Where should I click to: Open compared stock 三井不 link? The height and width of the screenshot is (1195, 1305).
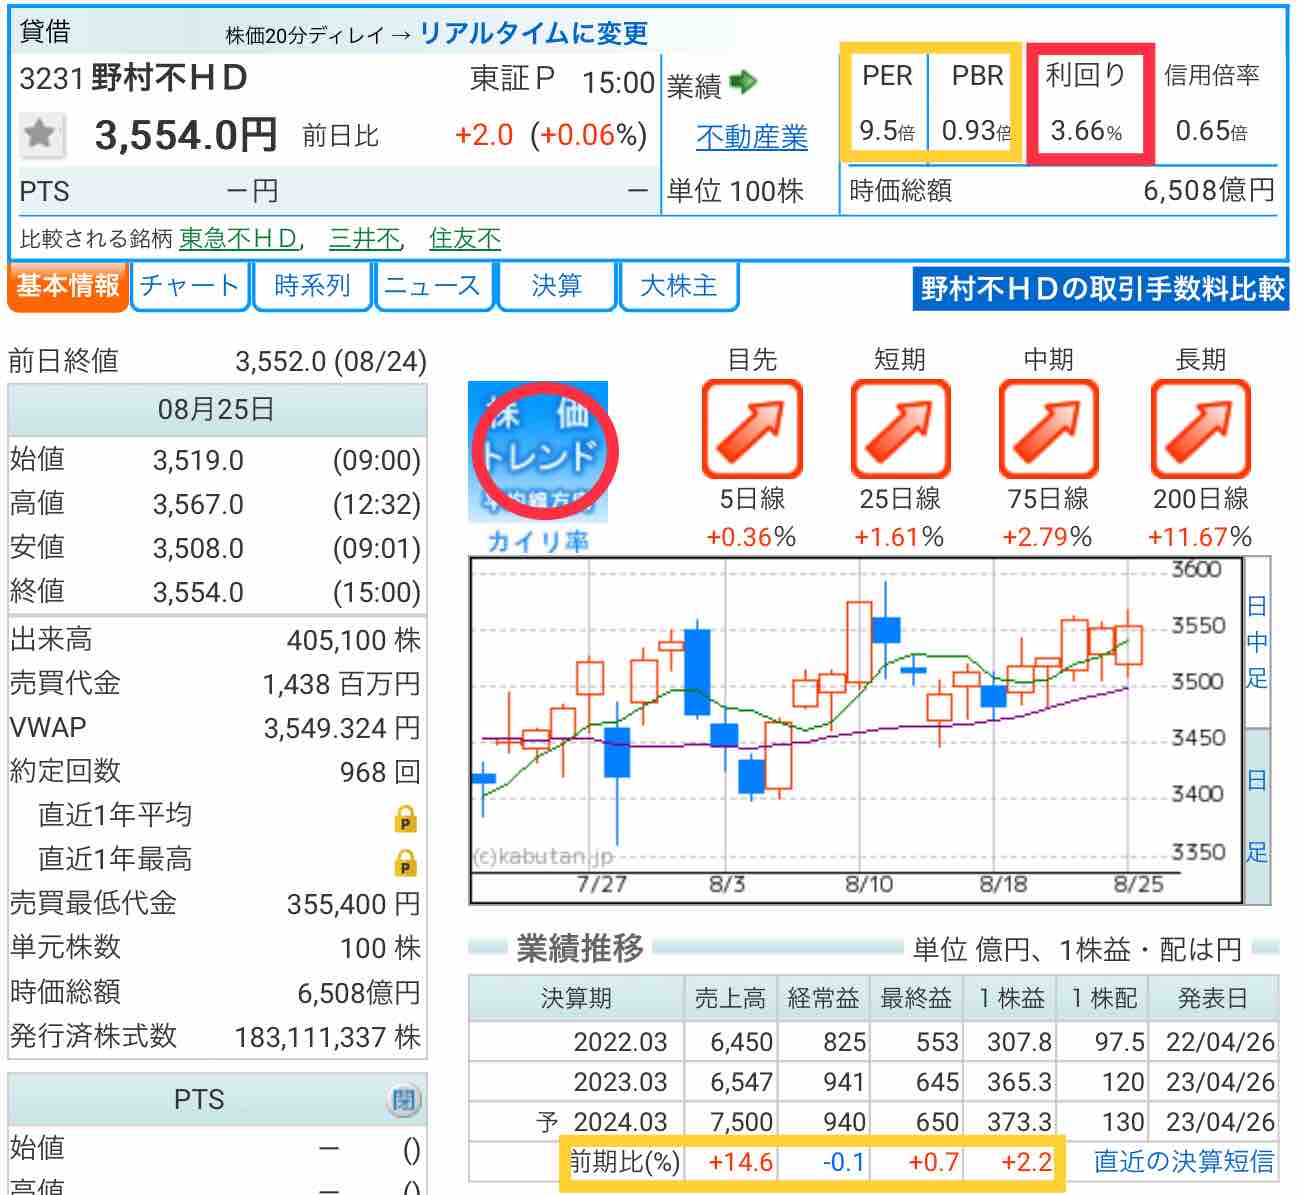click(x=365, y=238)
